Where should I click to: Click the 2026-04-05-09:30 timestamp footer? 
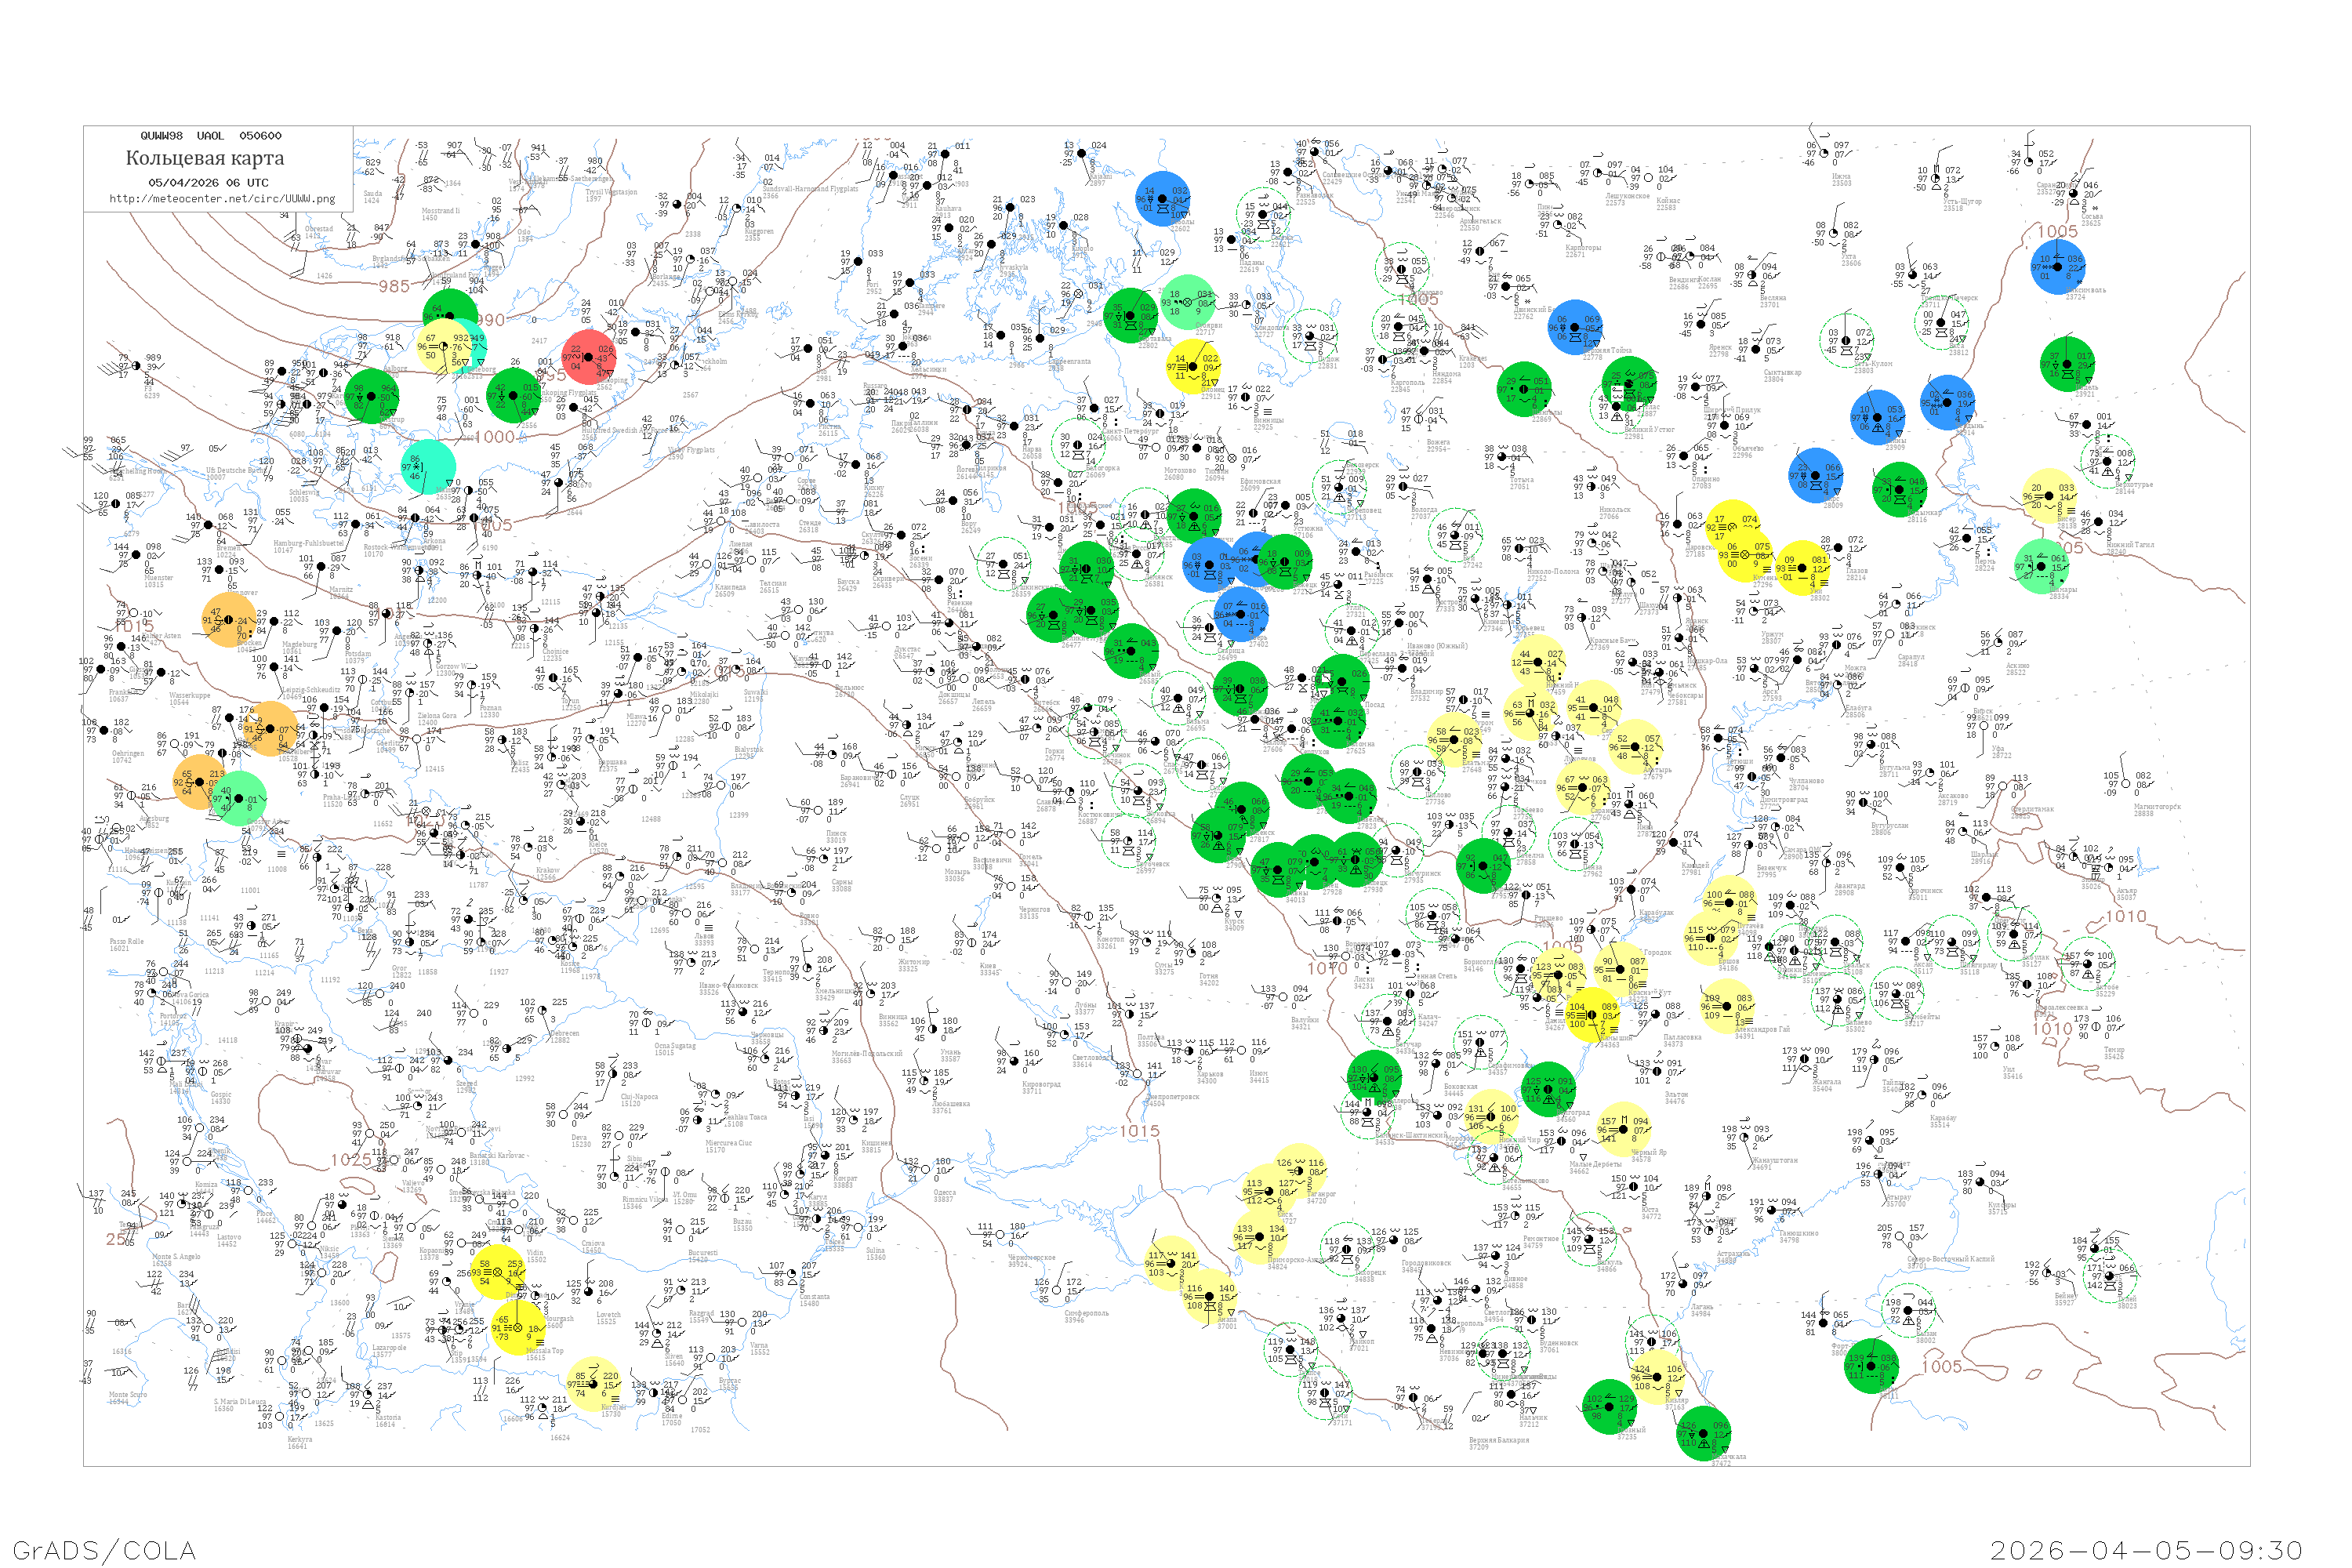[x=2147, y=1549]
